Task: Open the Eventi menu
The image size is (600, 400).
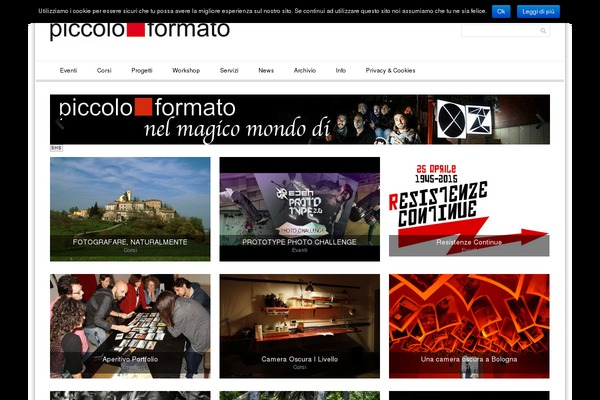Action: 68,70
